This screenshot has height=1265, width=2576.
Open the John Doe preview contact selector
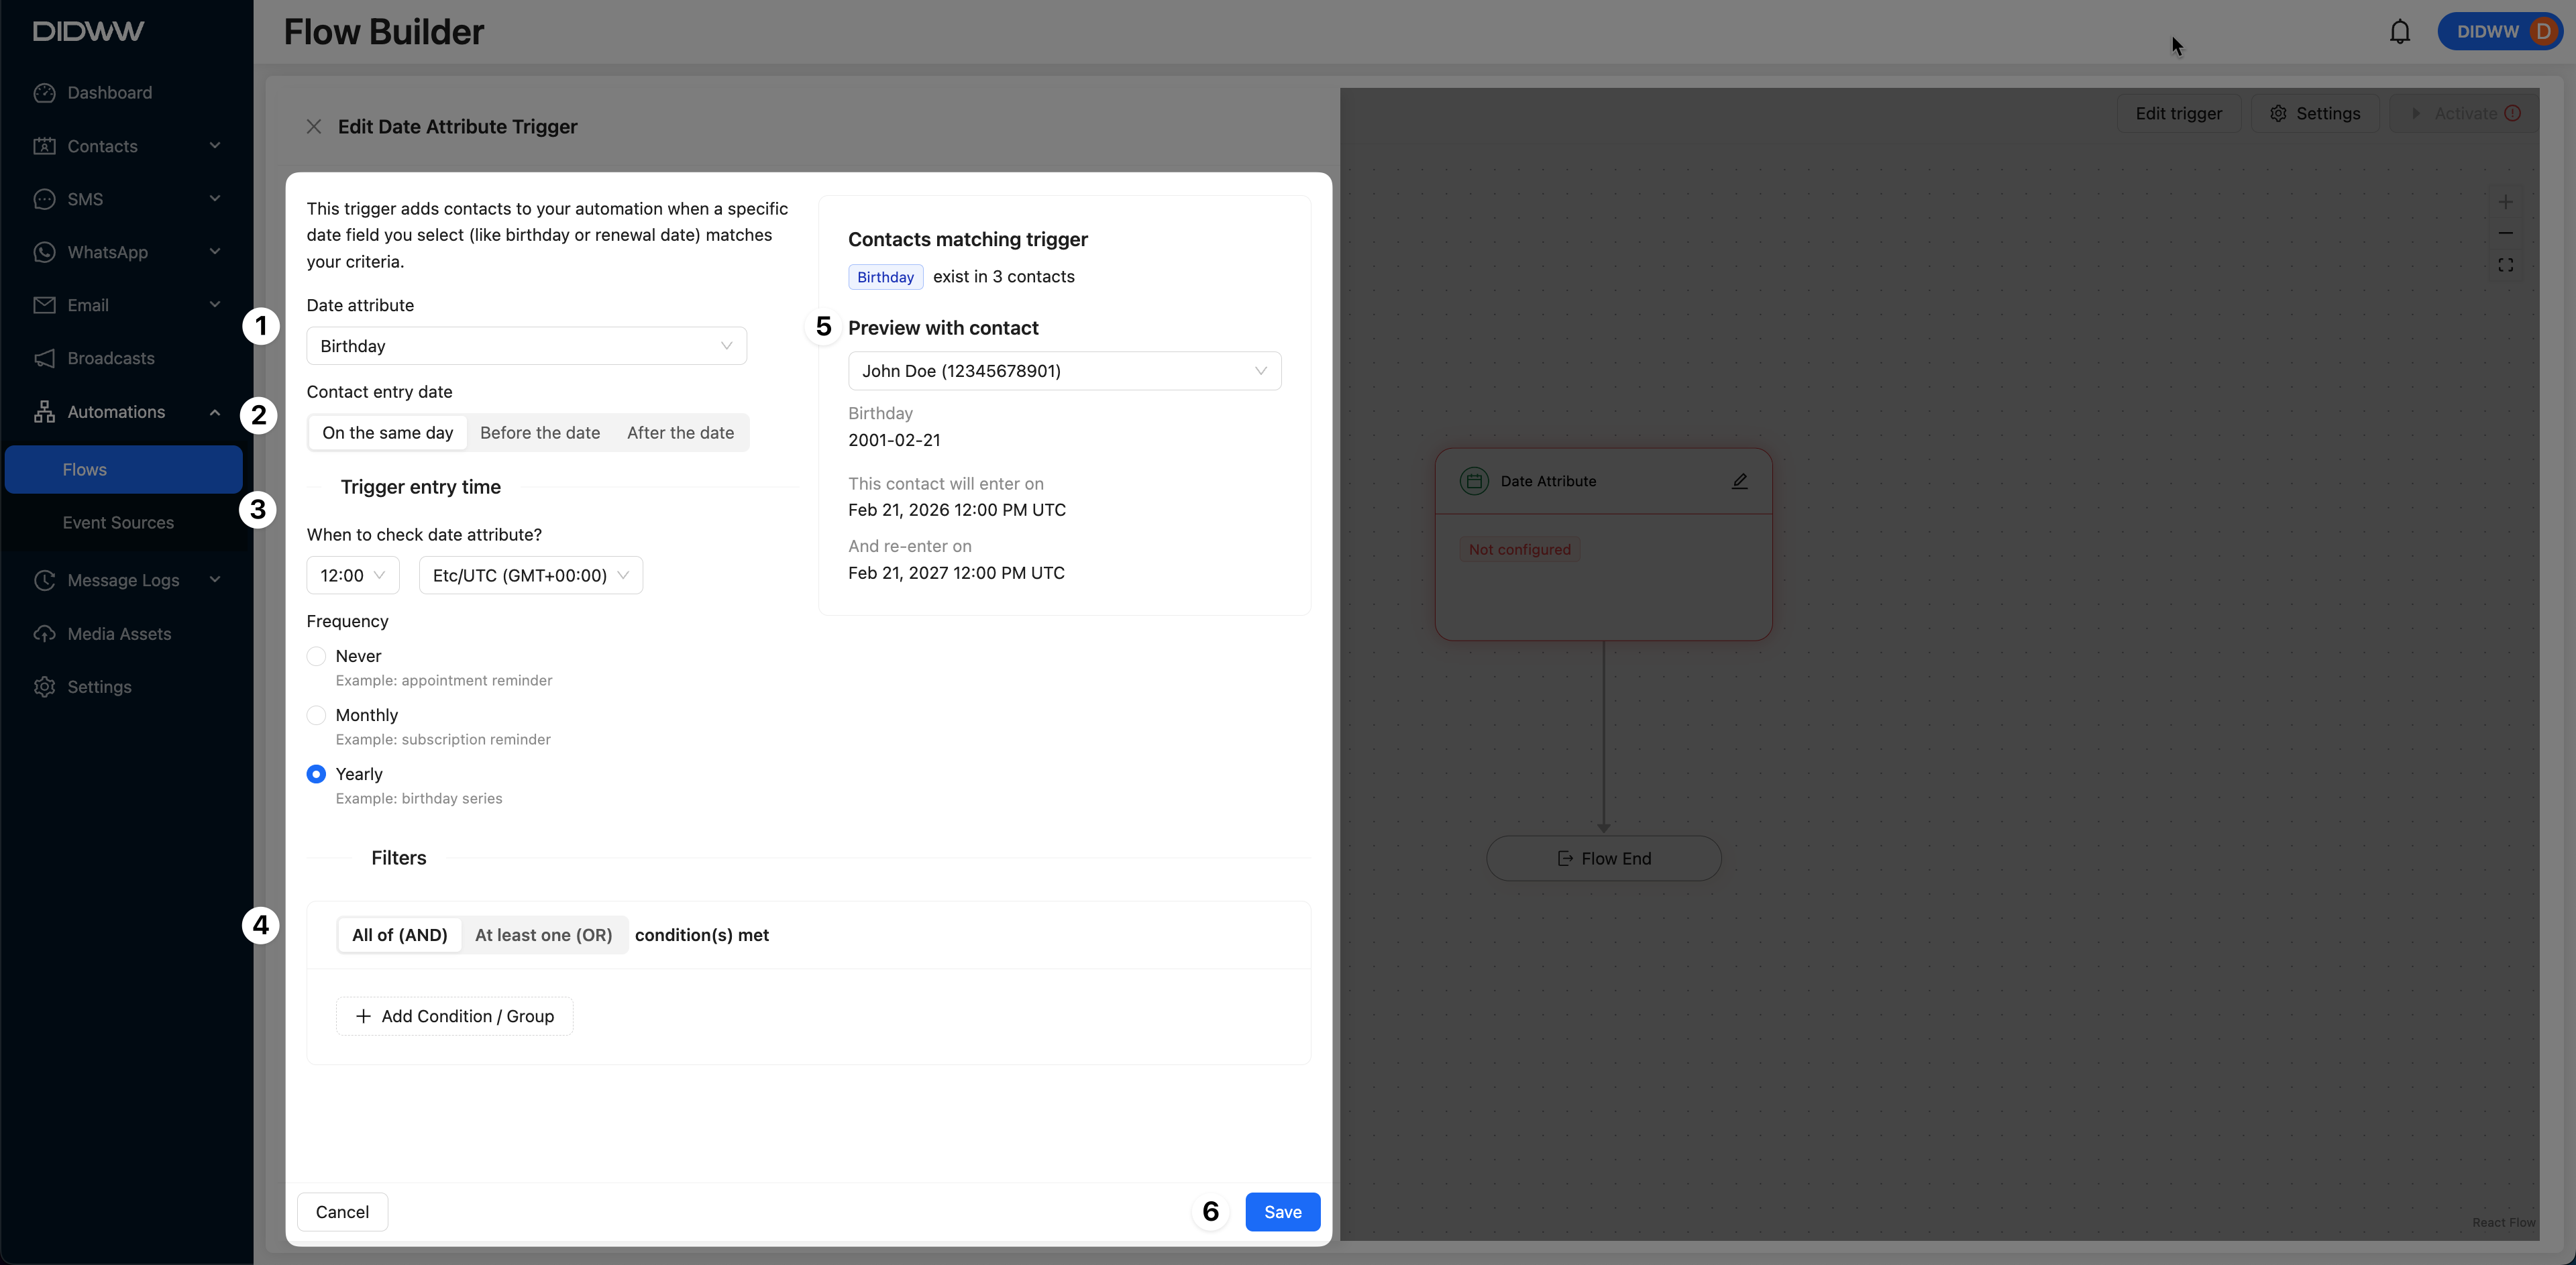tap(1064, 371)
